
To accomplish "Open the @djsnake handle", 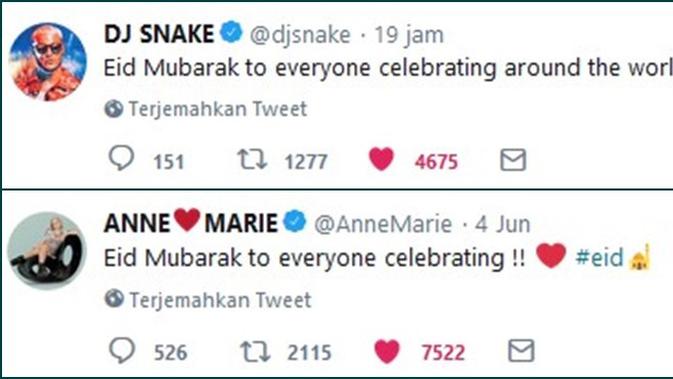I will [x=300, y=35].
